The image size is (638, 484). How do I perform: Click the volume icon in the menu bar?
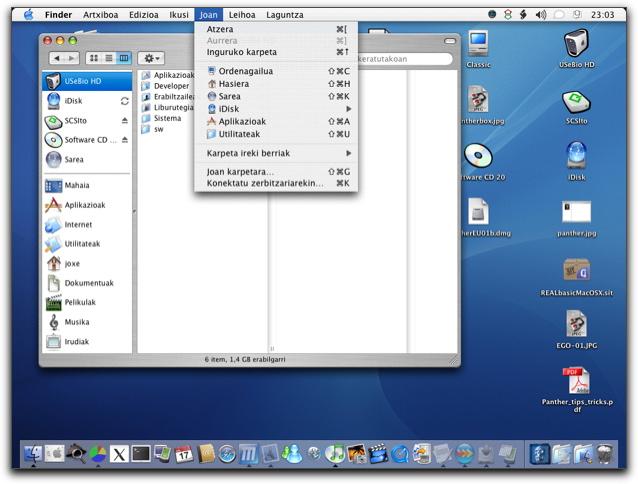540,15
